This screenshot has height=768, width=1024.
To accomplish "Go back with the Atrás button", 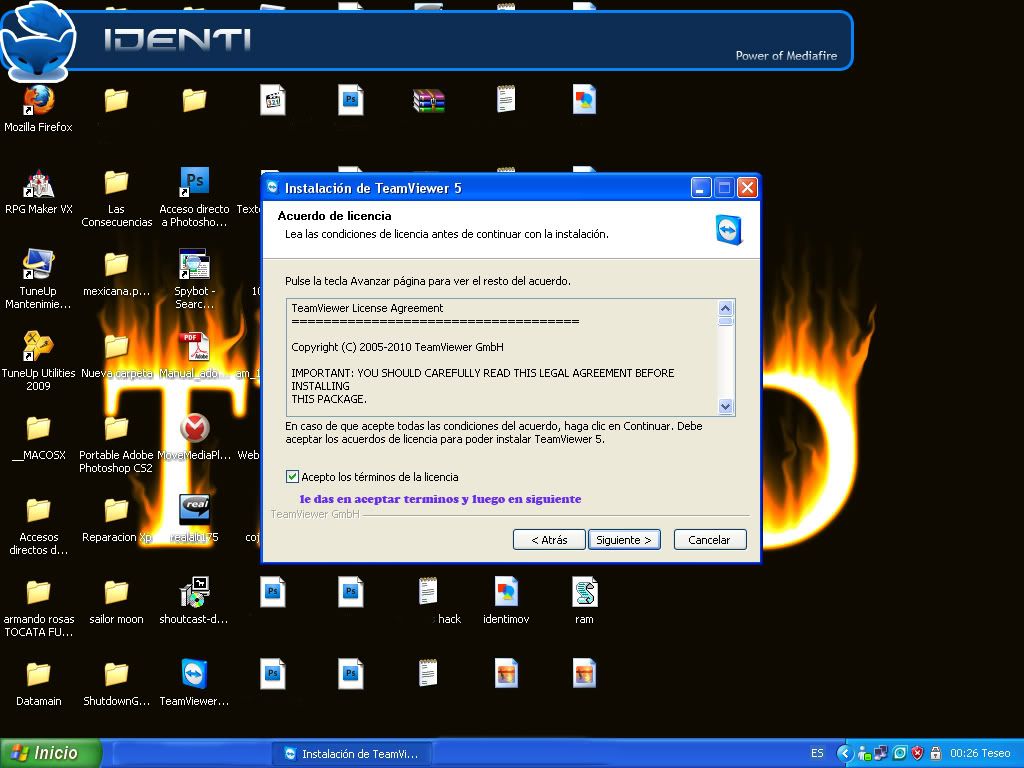I will coord(549,539).
